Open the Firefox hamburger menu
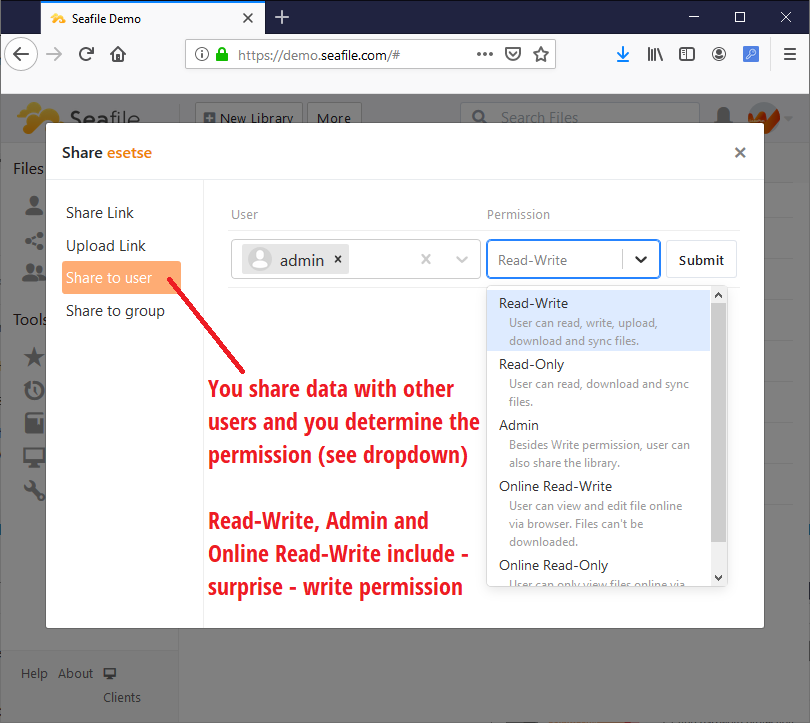 (790, 55)
